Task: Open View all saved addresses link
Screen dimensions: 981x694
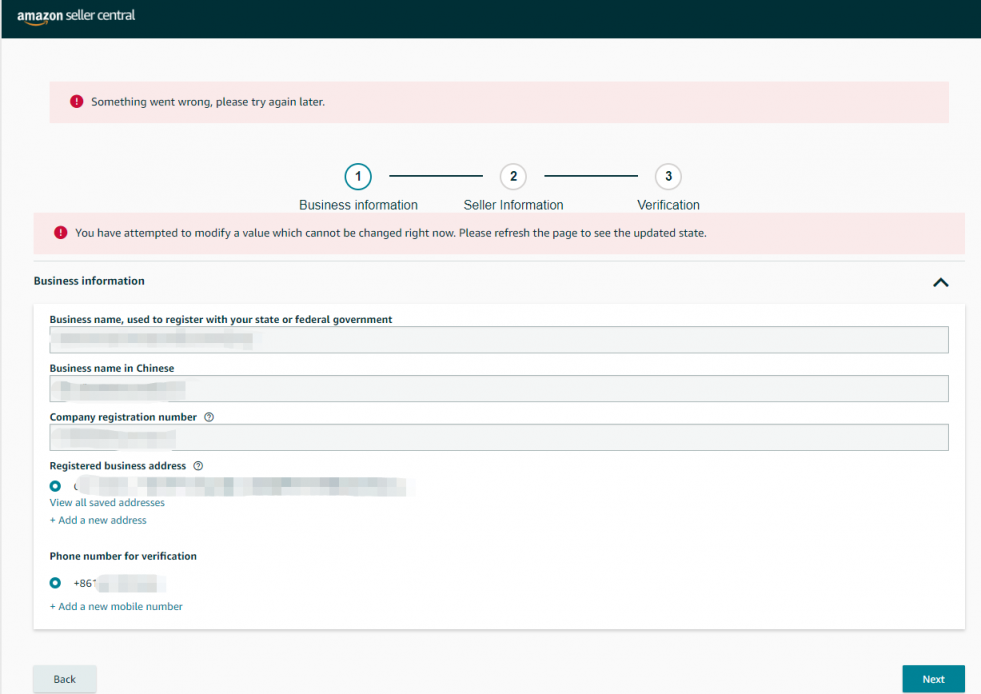Action: (x=107, y=503)
